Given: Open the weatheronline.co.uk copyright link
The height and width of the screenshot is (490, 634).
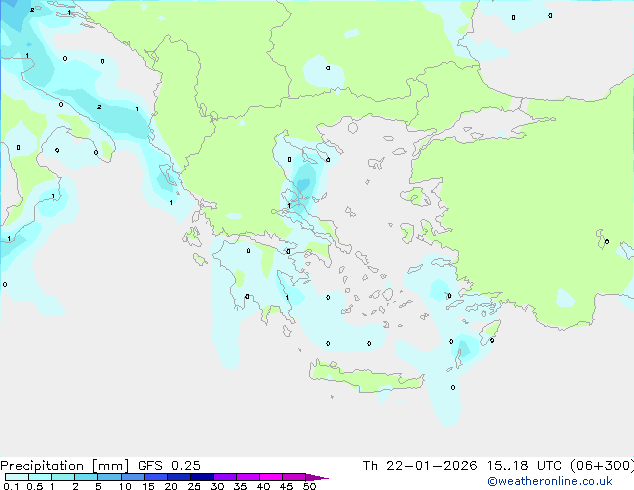Looking at the screenshot, I should pyautogui.click(x=550, y=481).
